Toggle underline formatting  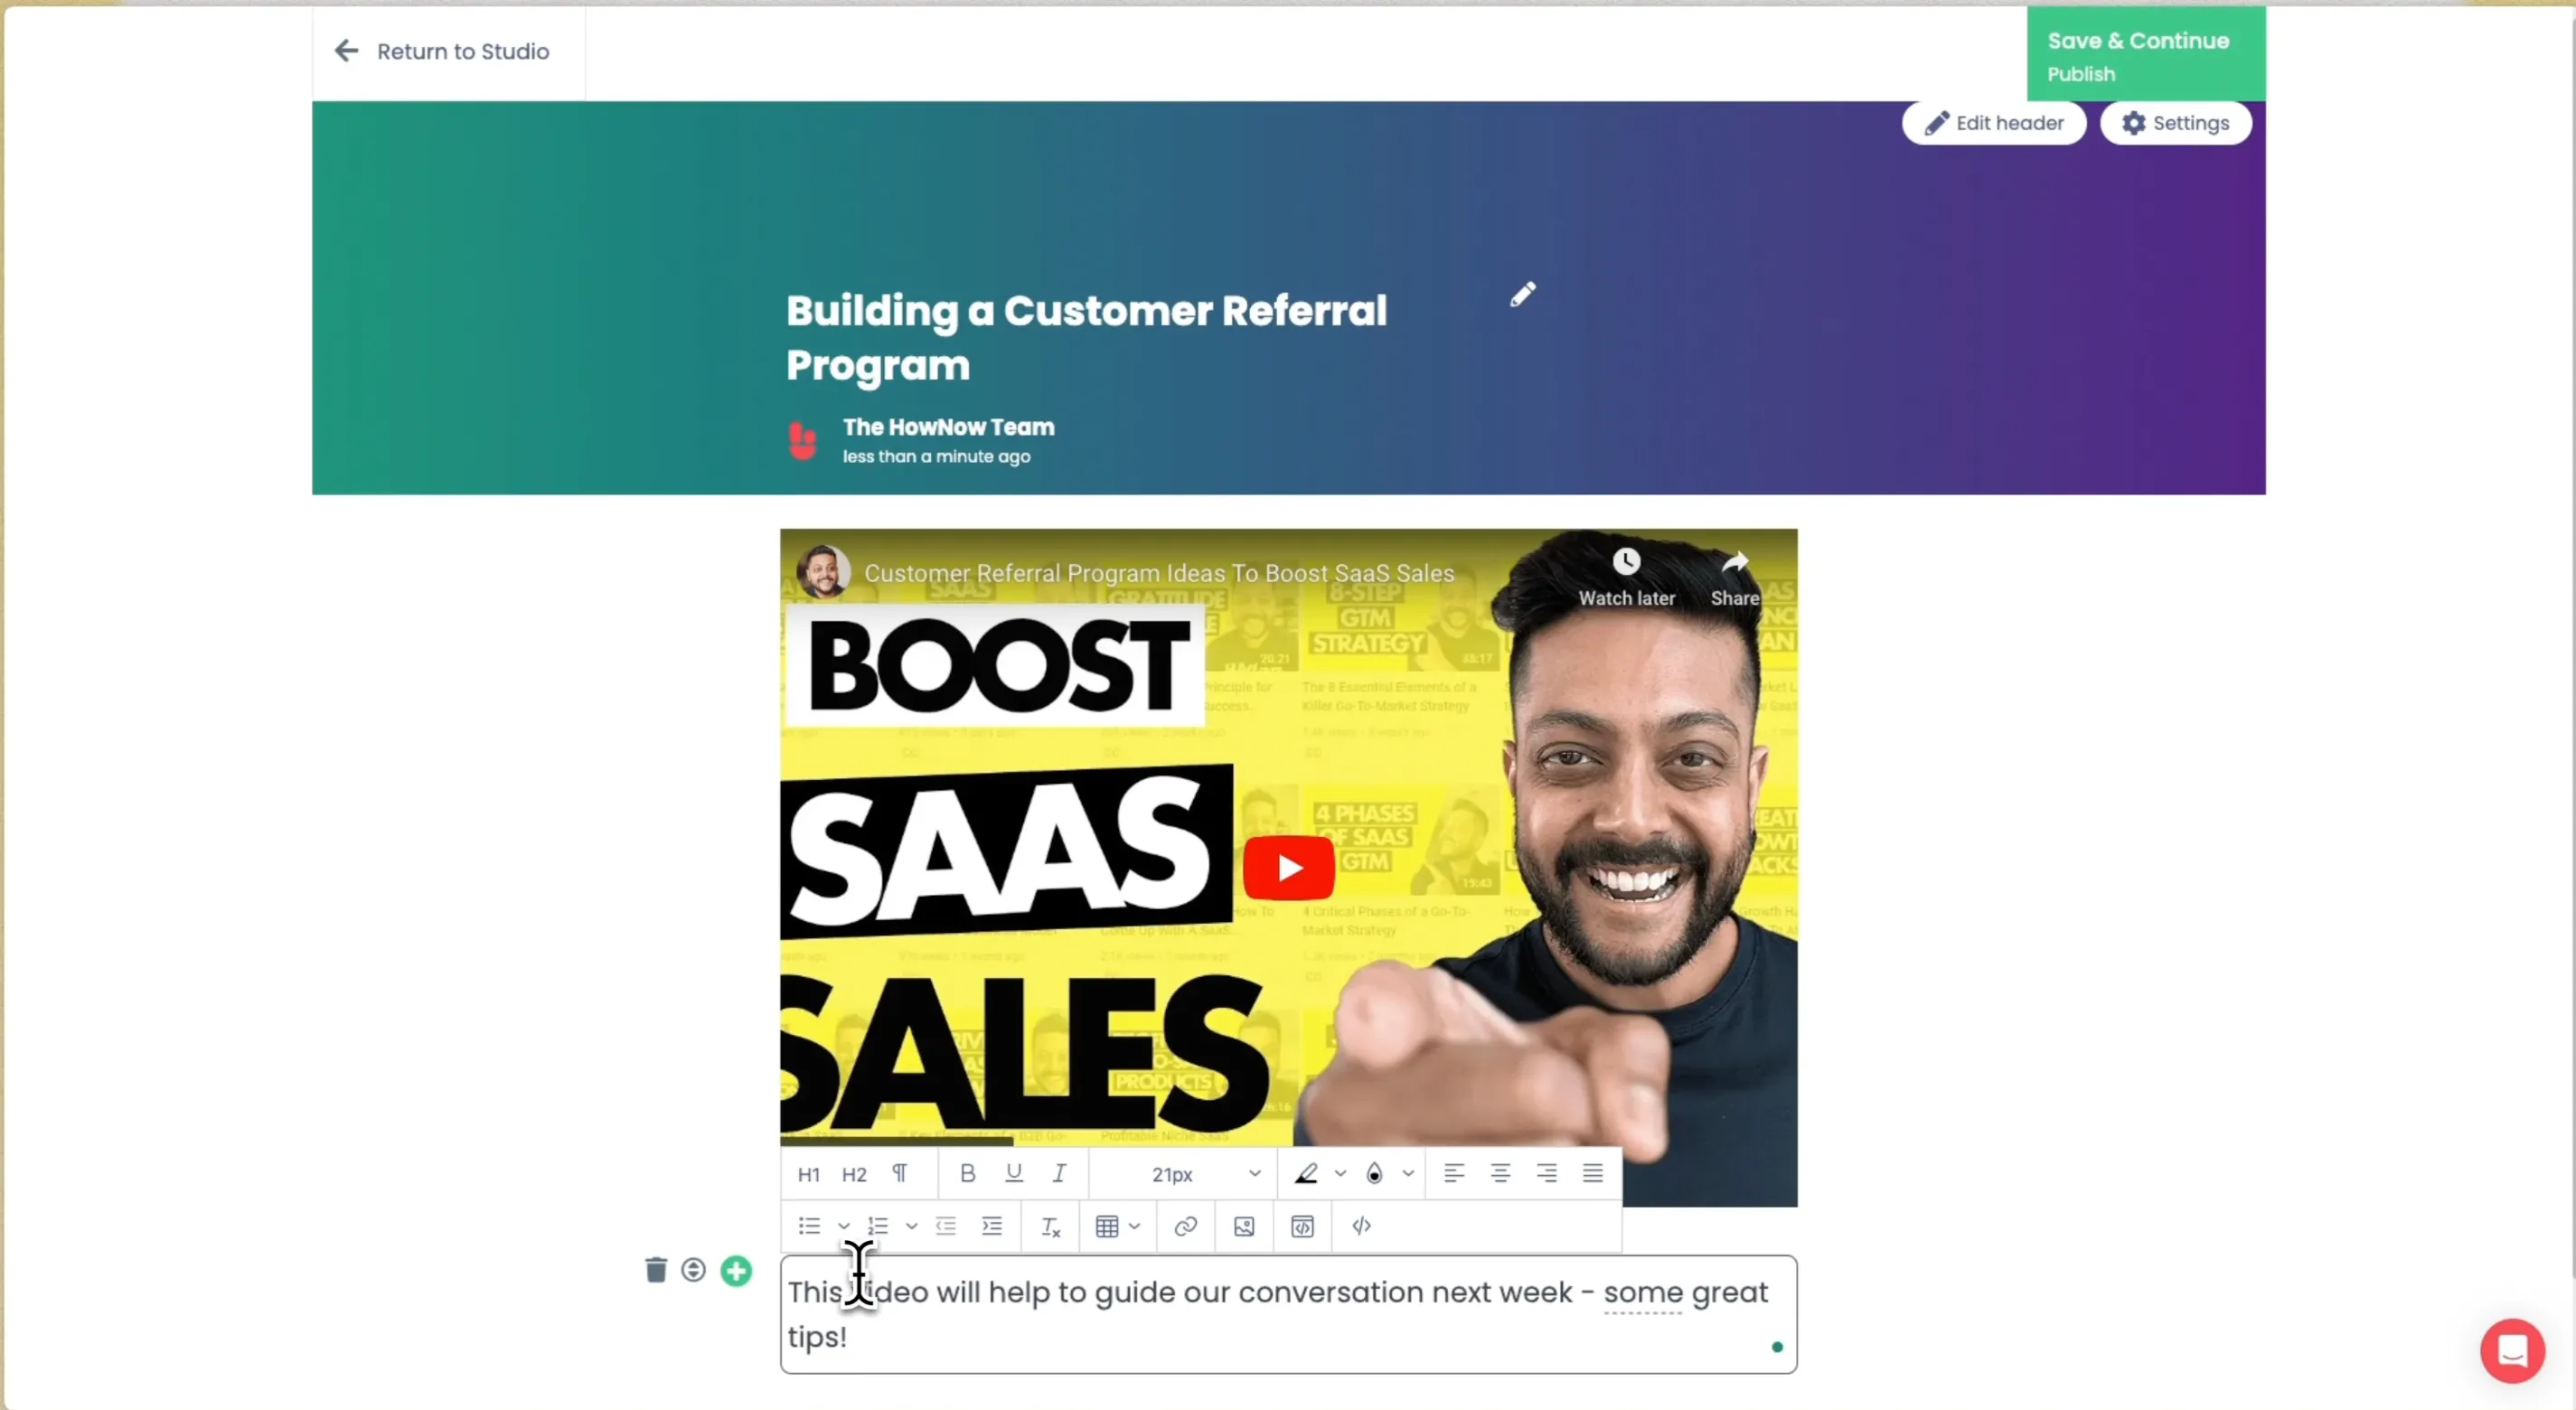1013,1173
